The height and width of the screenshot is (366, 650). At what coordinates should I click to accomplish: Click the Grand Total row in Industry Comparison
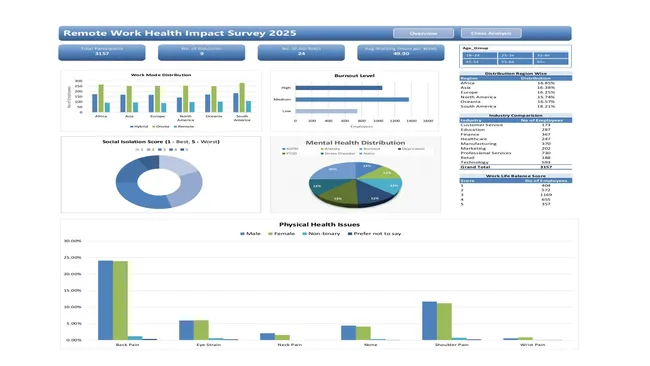[516, 167]
